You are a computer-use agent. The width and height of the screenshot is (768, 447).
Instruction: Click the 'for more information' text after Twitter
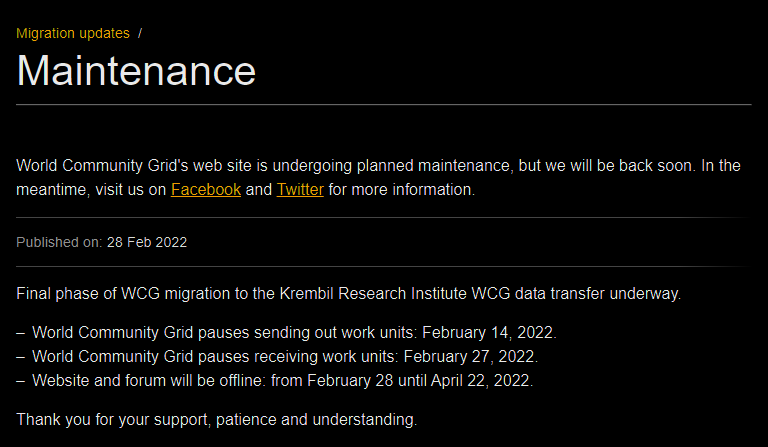[402, 189]
